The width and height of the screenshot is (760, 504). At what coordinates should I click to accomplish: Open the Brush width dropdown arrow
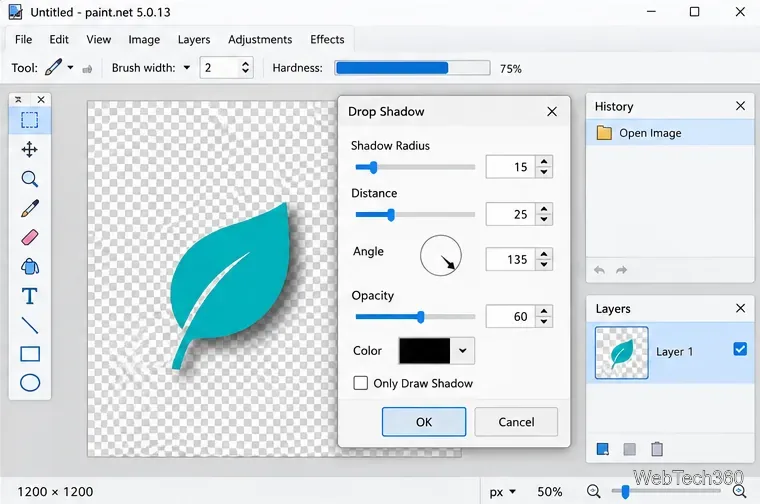(x=187, y=68)
